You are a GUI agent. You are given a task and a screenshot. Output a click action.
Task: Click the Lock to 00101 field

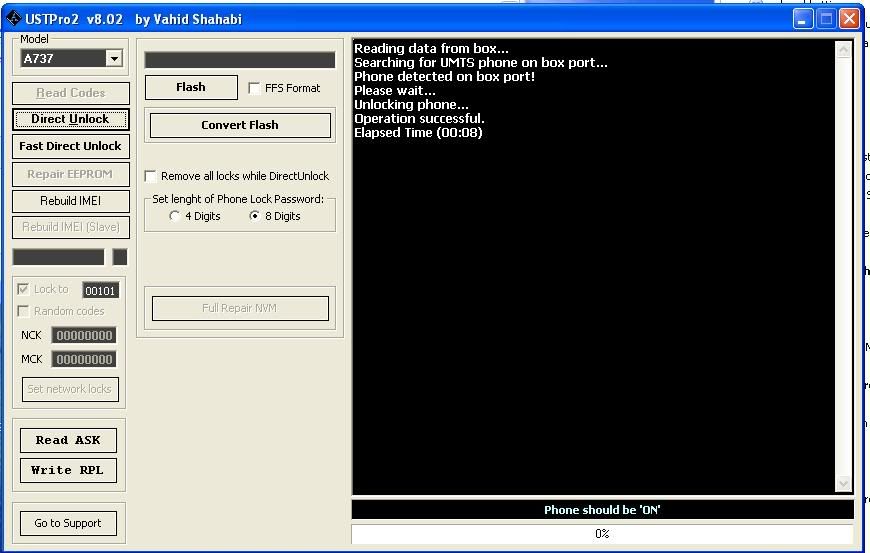point(100,290)
